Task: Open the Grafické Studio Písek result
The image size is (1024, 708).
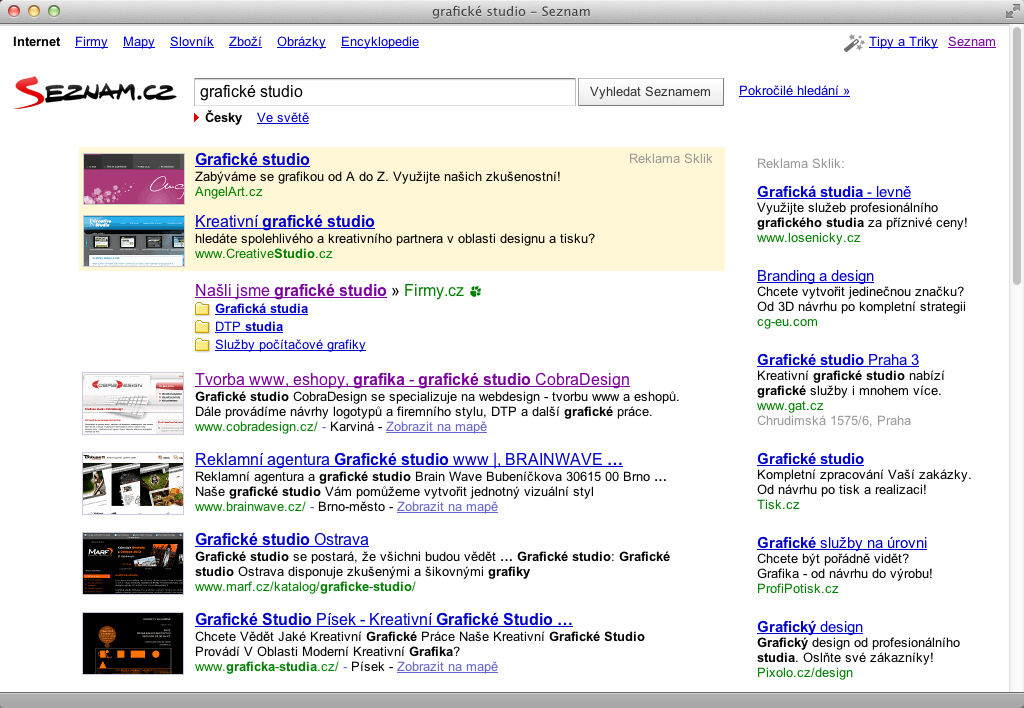Action: [x=383, y=619]
